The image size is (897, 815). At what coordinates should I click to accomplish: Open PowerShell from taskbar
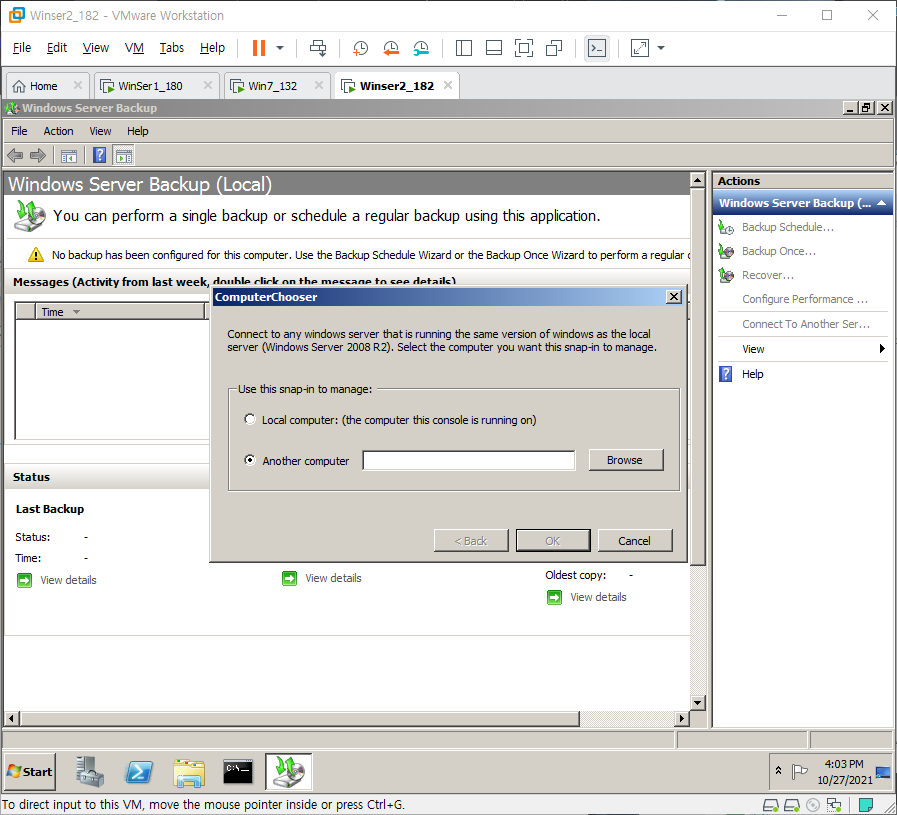click(139, 772)
